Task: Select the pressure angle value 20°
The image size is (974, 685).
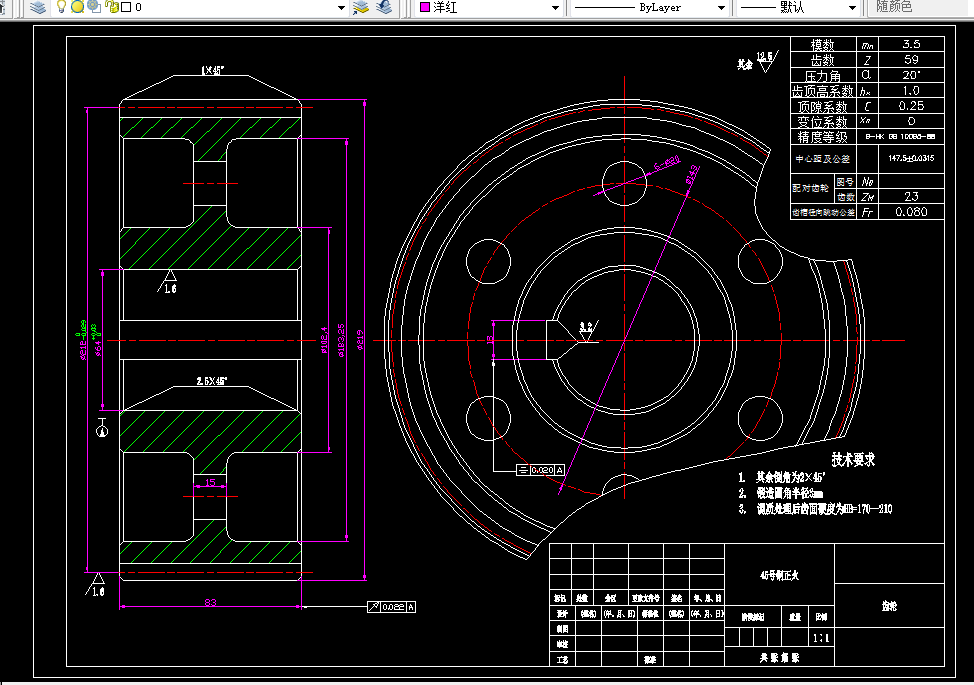Action: pyautogui.click(x=911, y=75)
